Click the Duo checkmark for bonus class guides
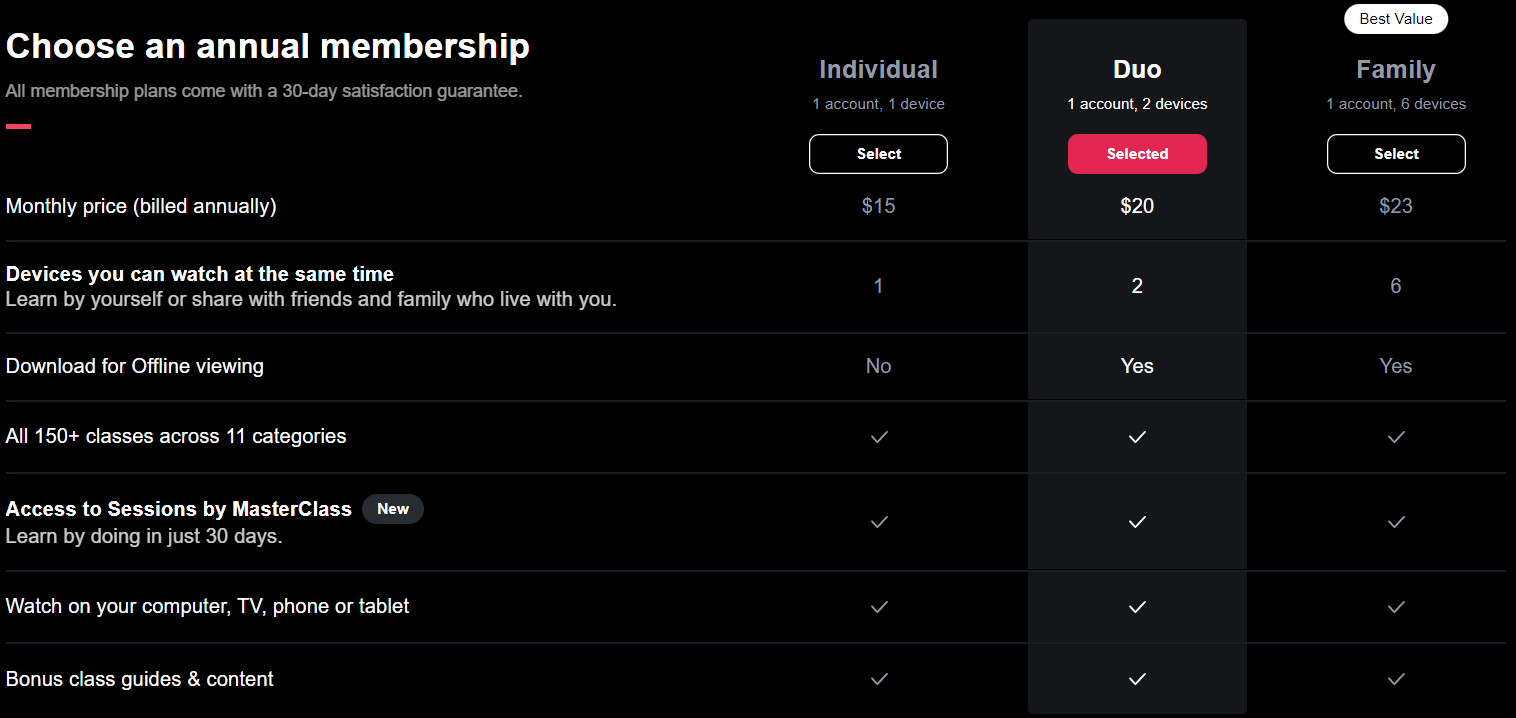 [1137, 679]
